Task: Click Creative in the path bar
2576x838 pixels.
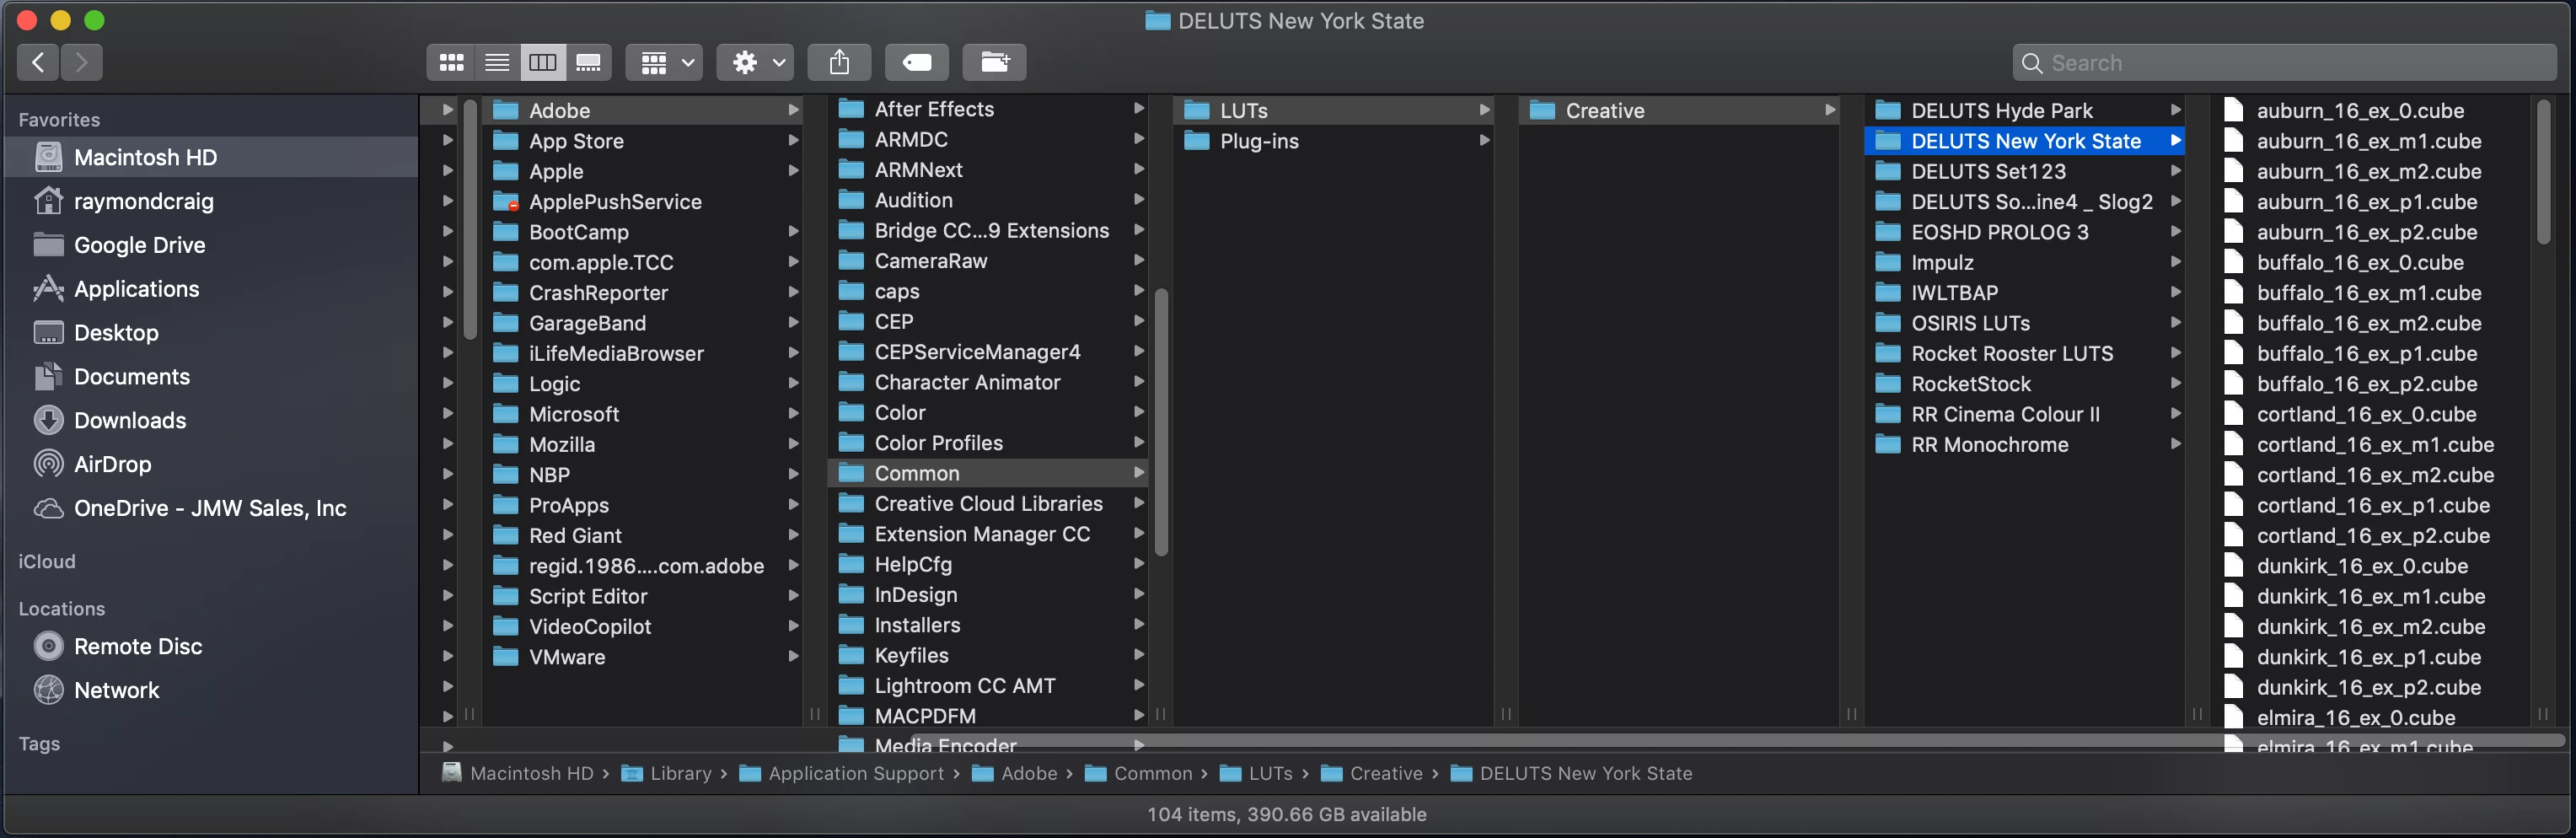Action: (x=1371, y=773)
